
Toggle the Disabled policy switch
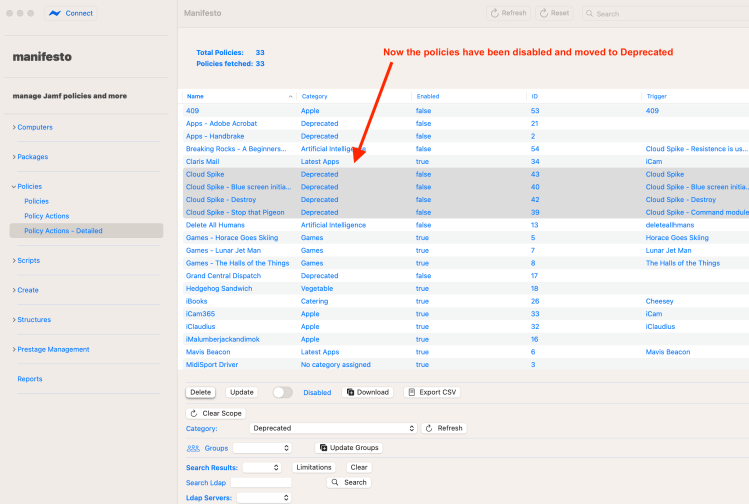[283, 392]
